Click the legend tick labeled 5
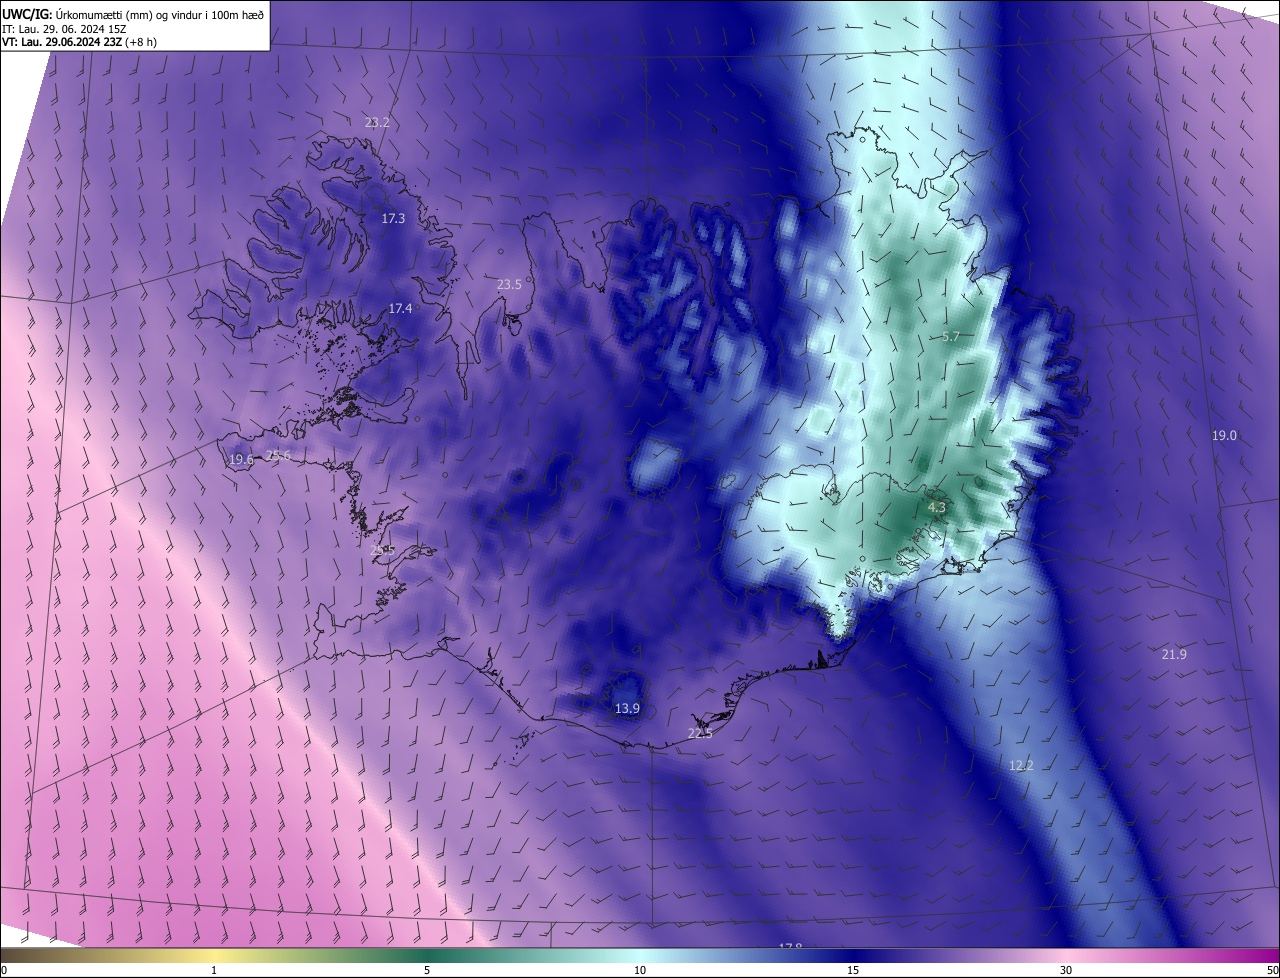This screenshot has height=978, width=1280. pyautogui.click(x=427, y=971)
